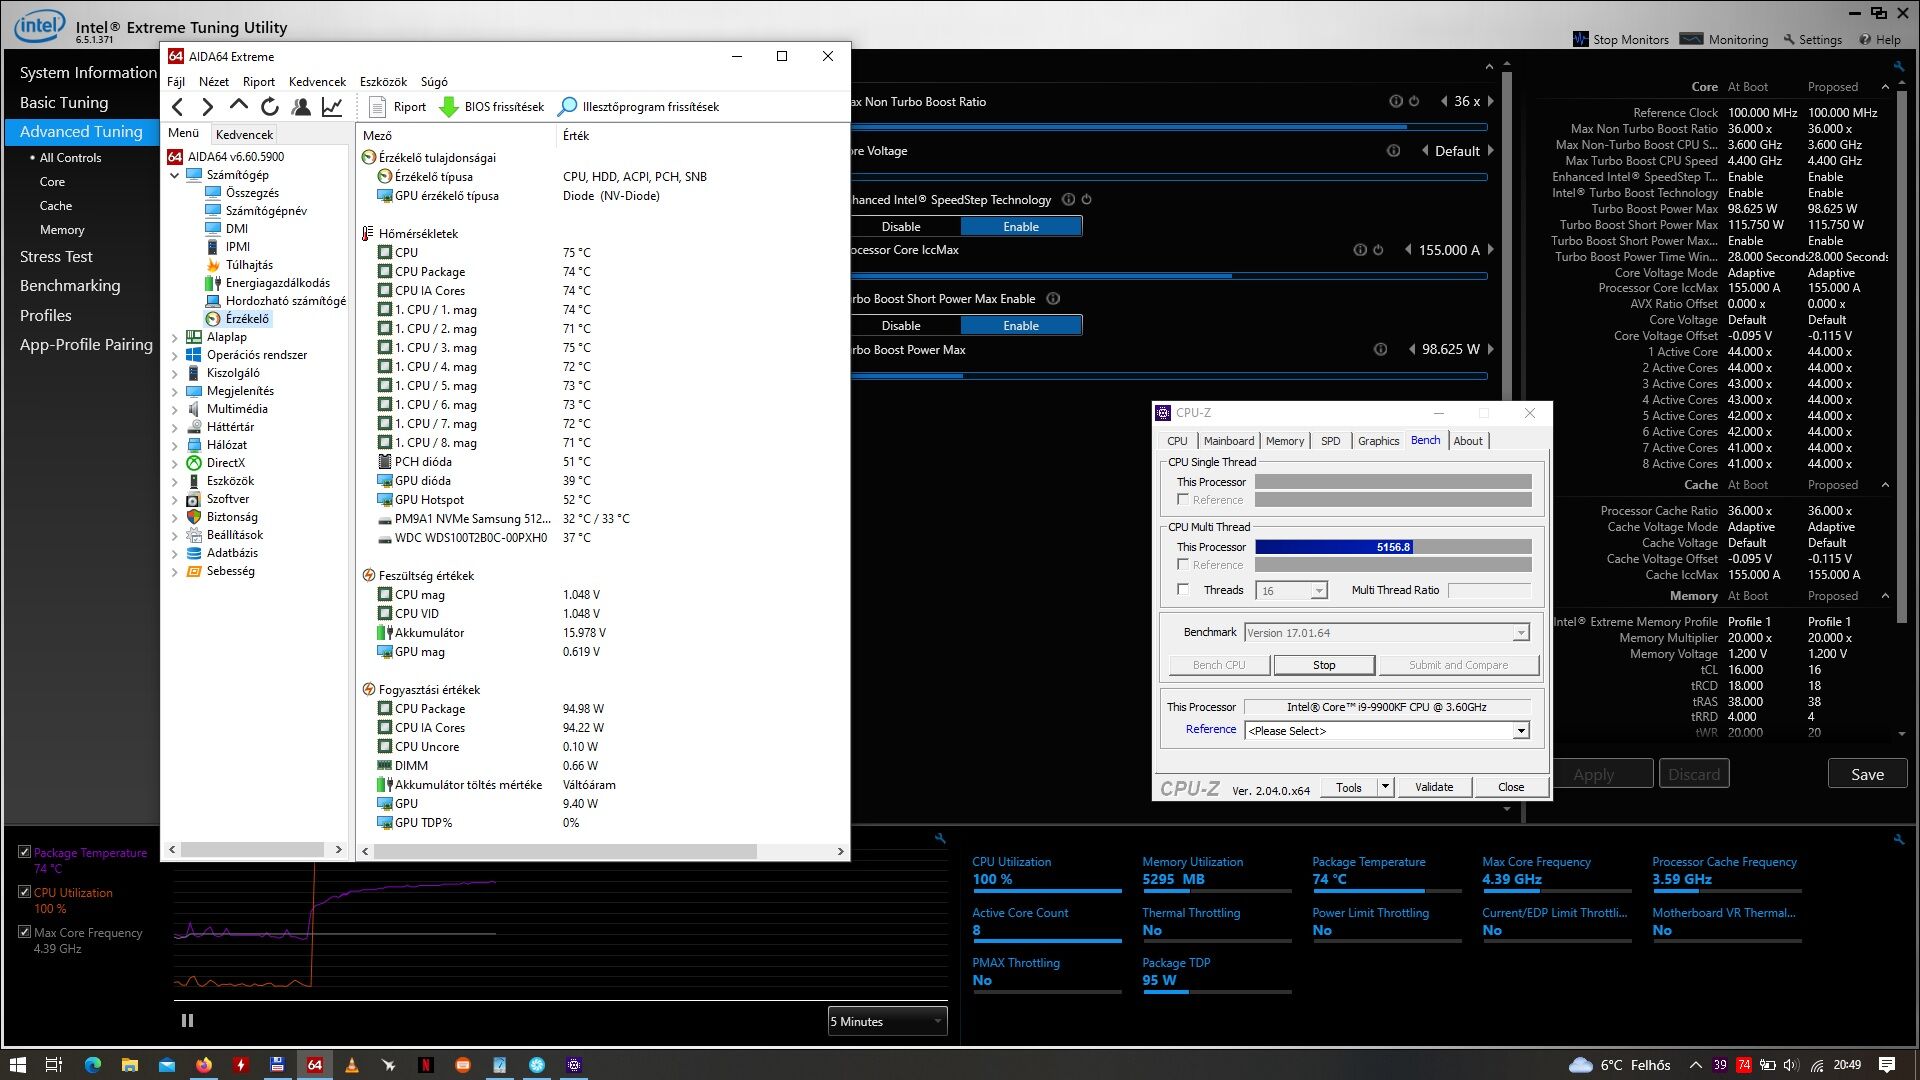The height and width of the screenshot is (1080, 1920).
Task: Open Task View on taskbar
Action: tap(54, 1065)
